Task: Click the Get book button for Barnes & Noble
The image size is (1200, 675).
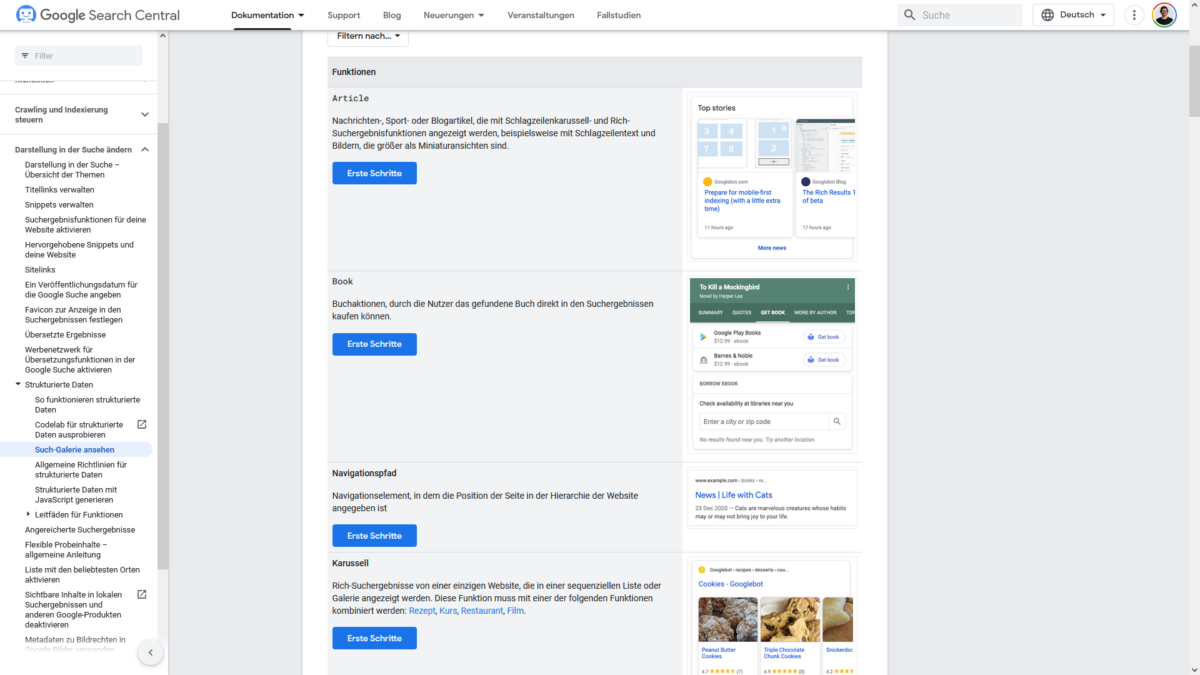Action: (x=823, y=360)
